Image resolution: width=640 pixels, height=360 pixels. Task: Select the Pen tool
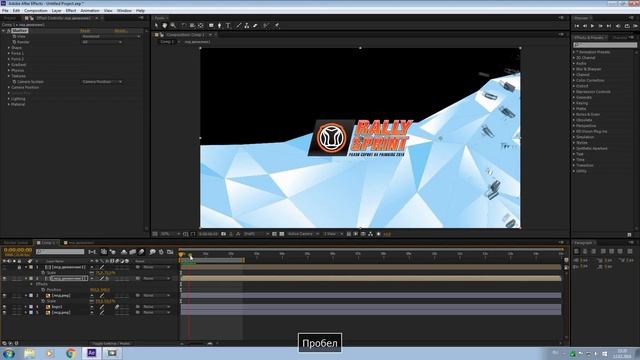(x=220, y=25)
